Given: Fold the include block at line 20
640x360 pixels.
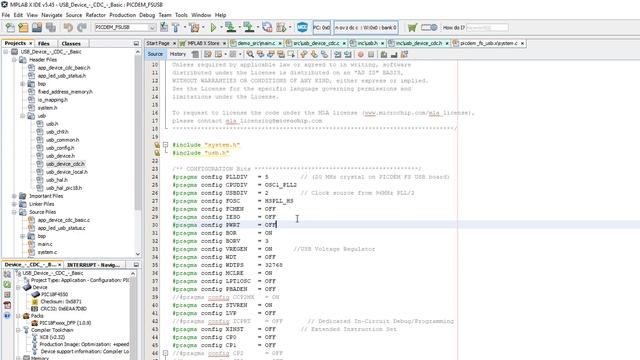Looking at the screenshot, I should [x=165, y=144].
